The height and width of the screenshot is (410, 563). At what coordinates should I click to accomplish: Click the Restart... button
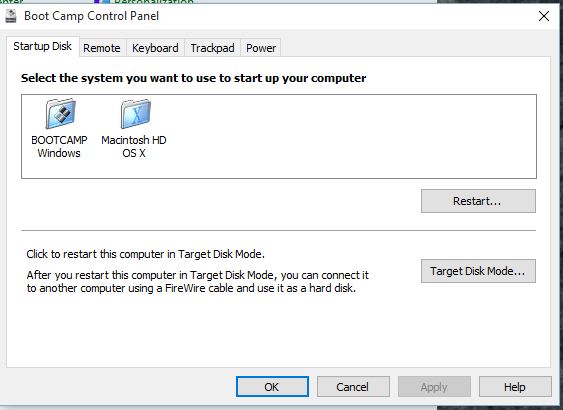[478, 201]
